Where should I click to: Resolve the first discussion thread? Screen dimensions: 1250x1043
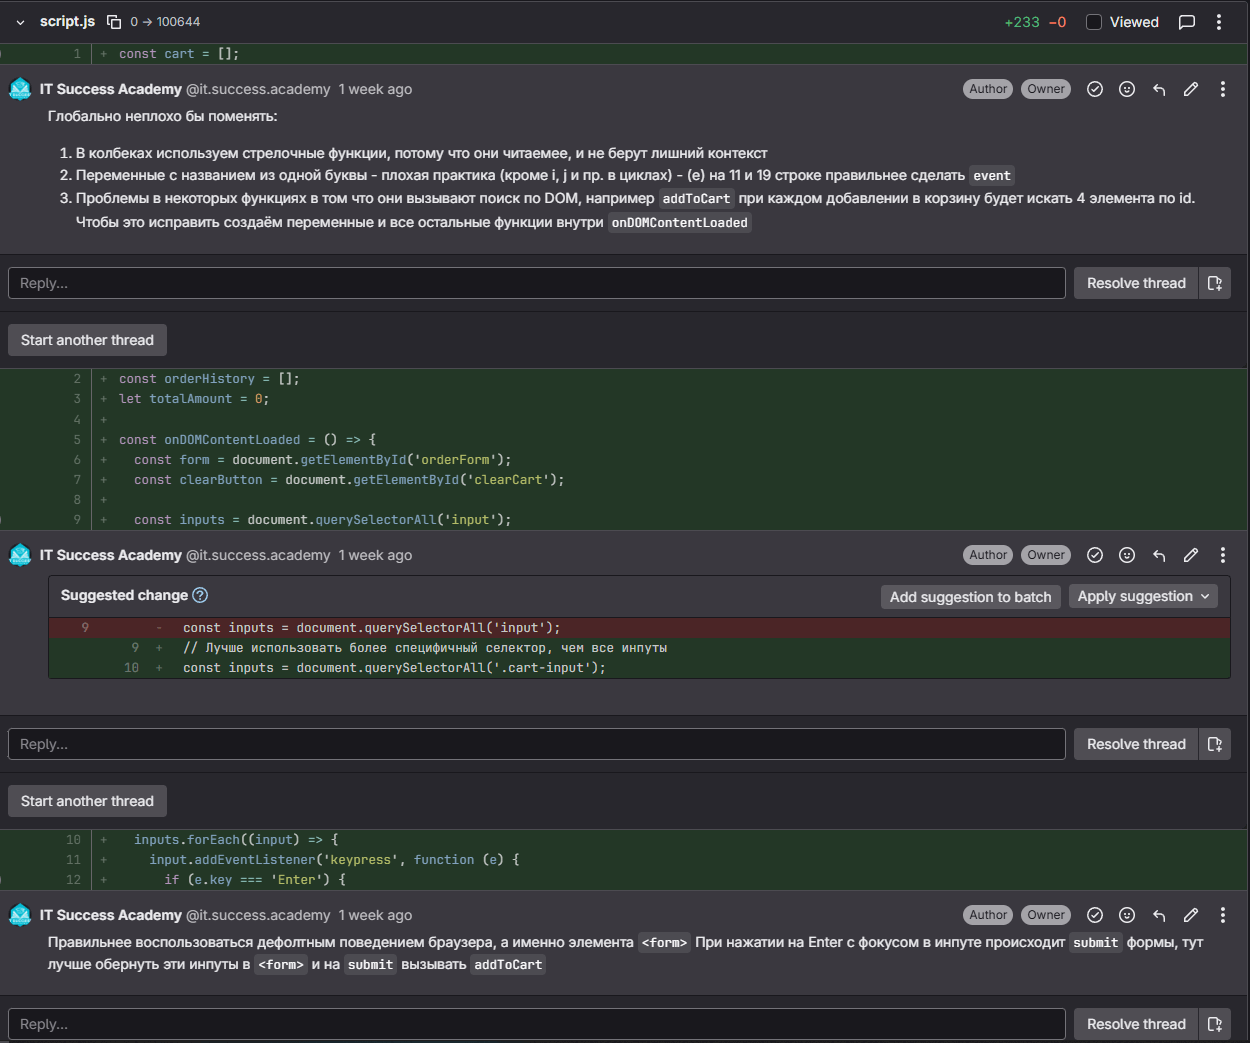click(1136, 283)
